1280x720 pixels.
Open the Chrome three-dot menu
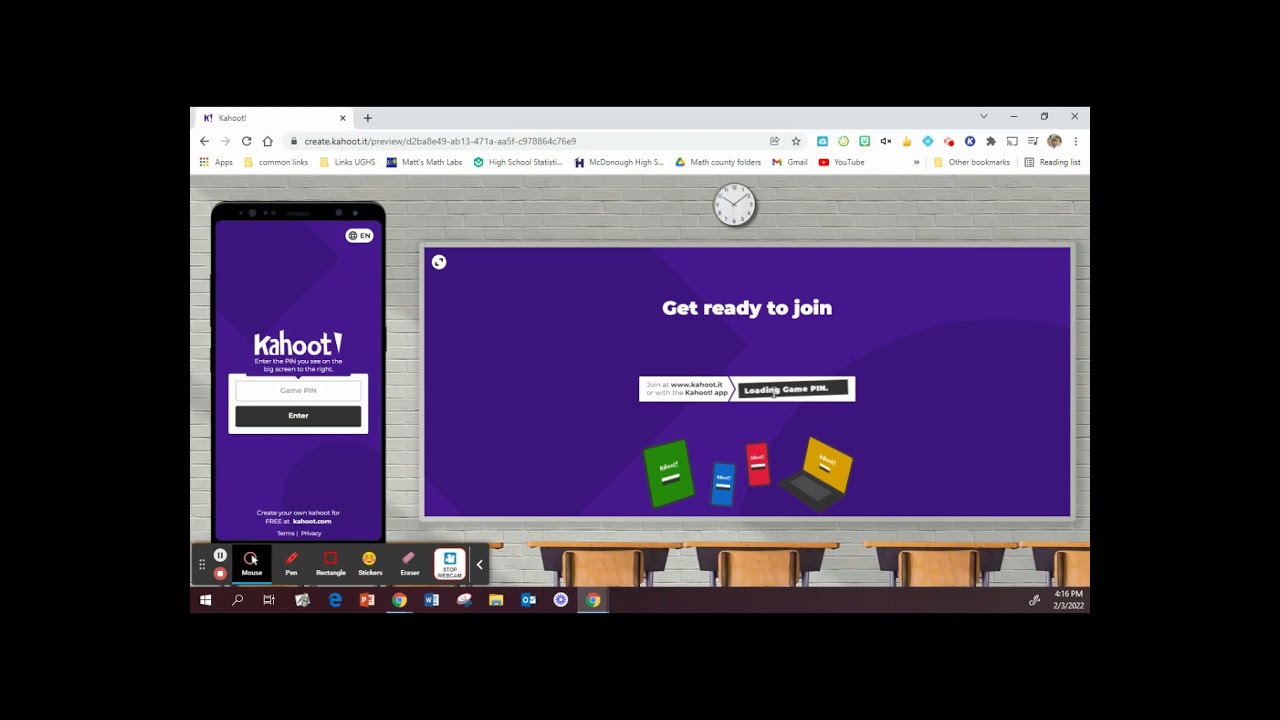pyautogui.click(x=1075, y=141)
